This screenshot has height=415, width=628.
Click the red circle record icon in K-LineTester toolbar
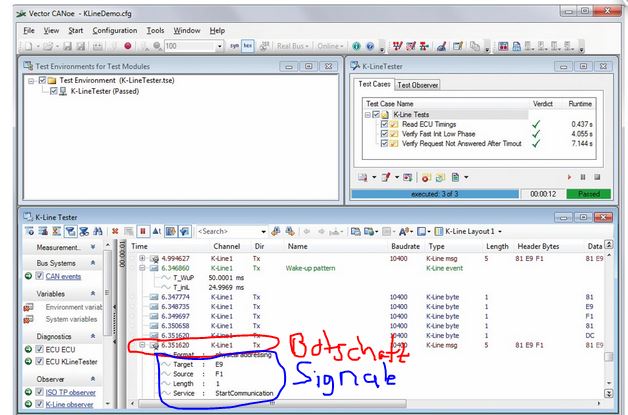(426, 177)
